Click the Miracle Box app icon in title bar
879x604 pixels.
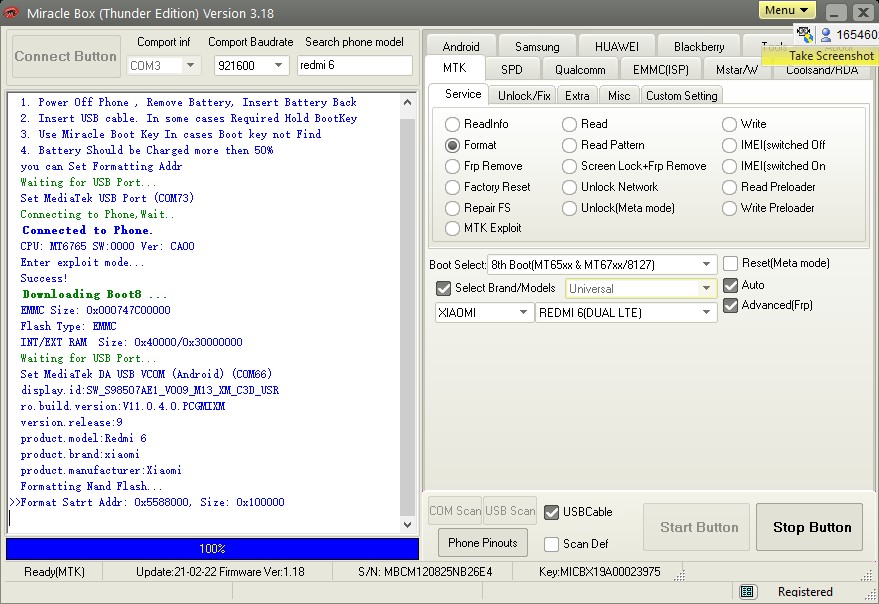[x=11, y=13]
